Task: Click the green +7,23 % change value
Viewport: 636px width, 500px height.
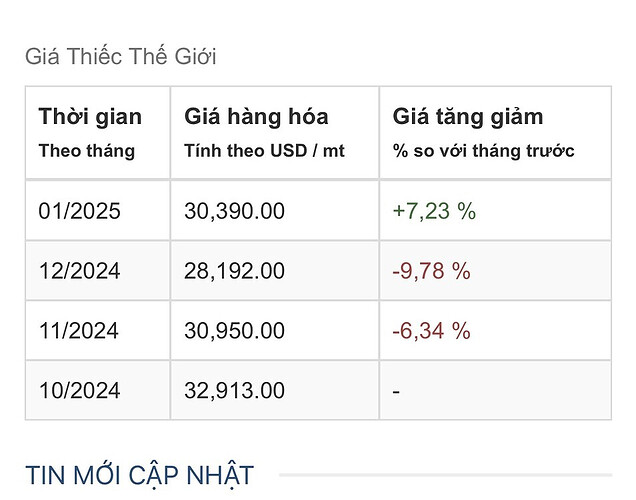Action: (x=434, y=210)
